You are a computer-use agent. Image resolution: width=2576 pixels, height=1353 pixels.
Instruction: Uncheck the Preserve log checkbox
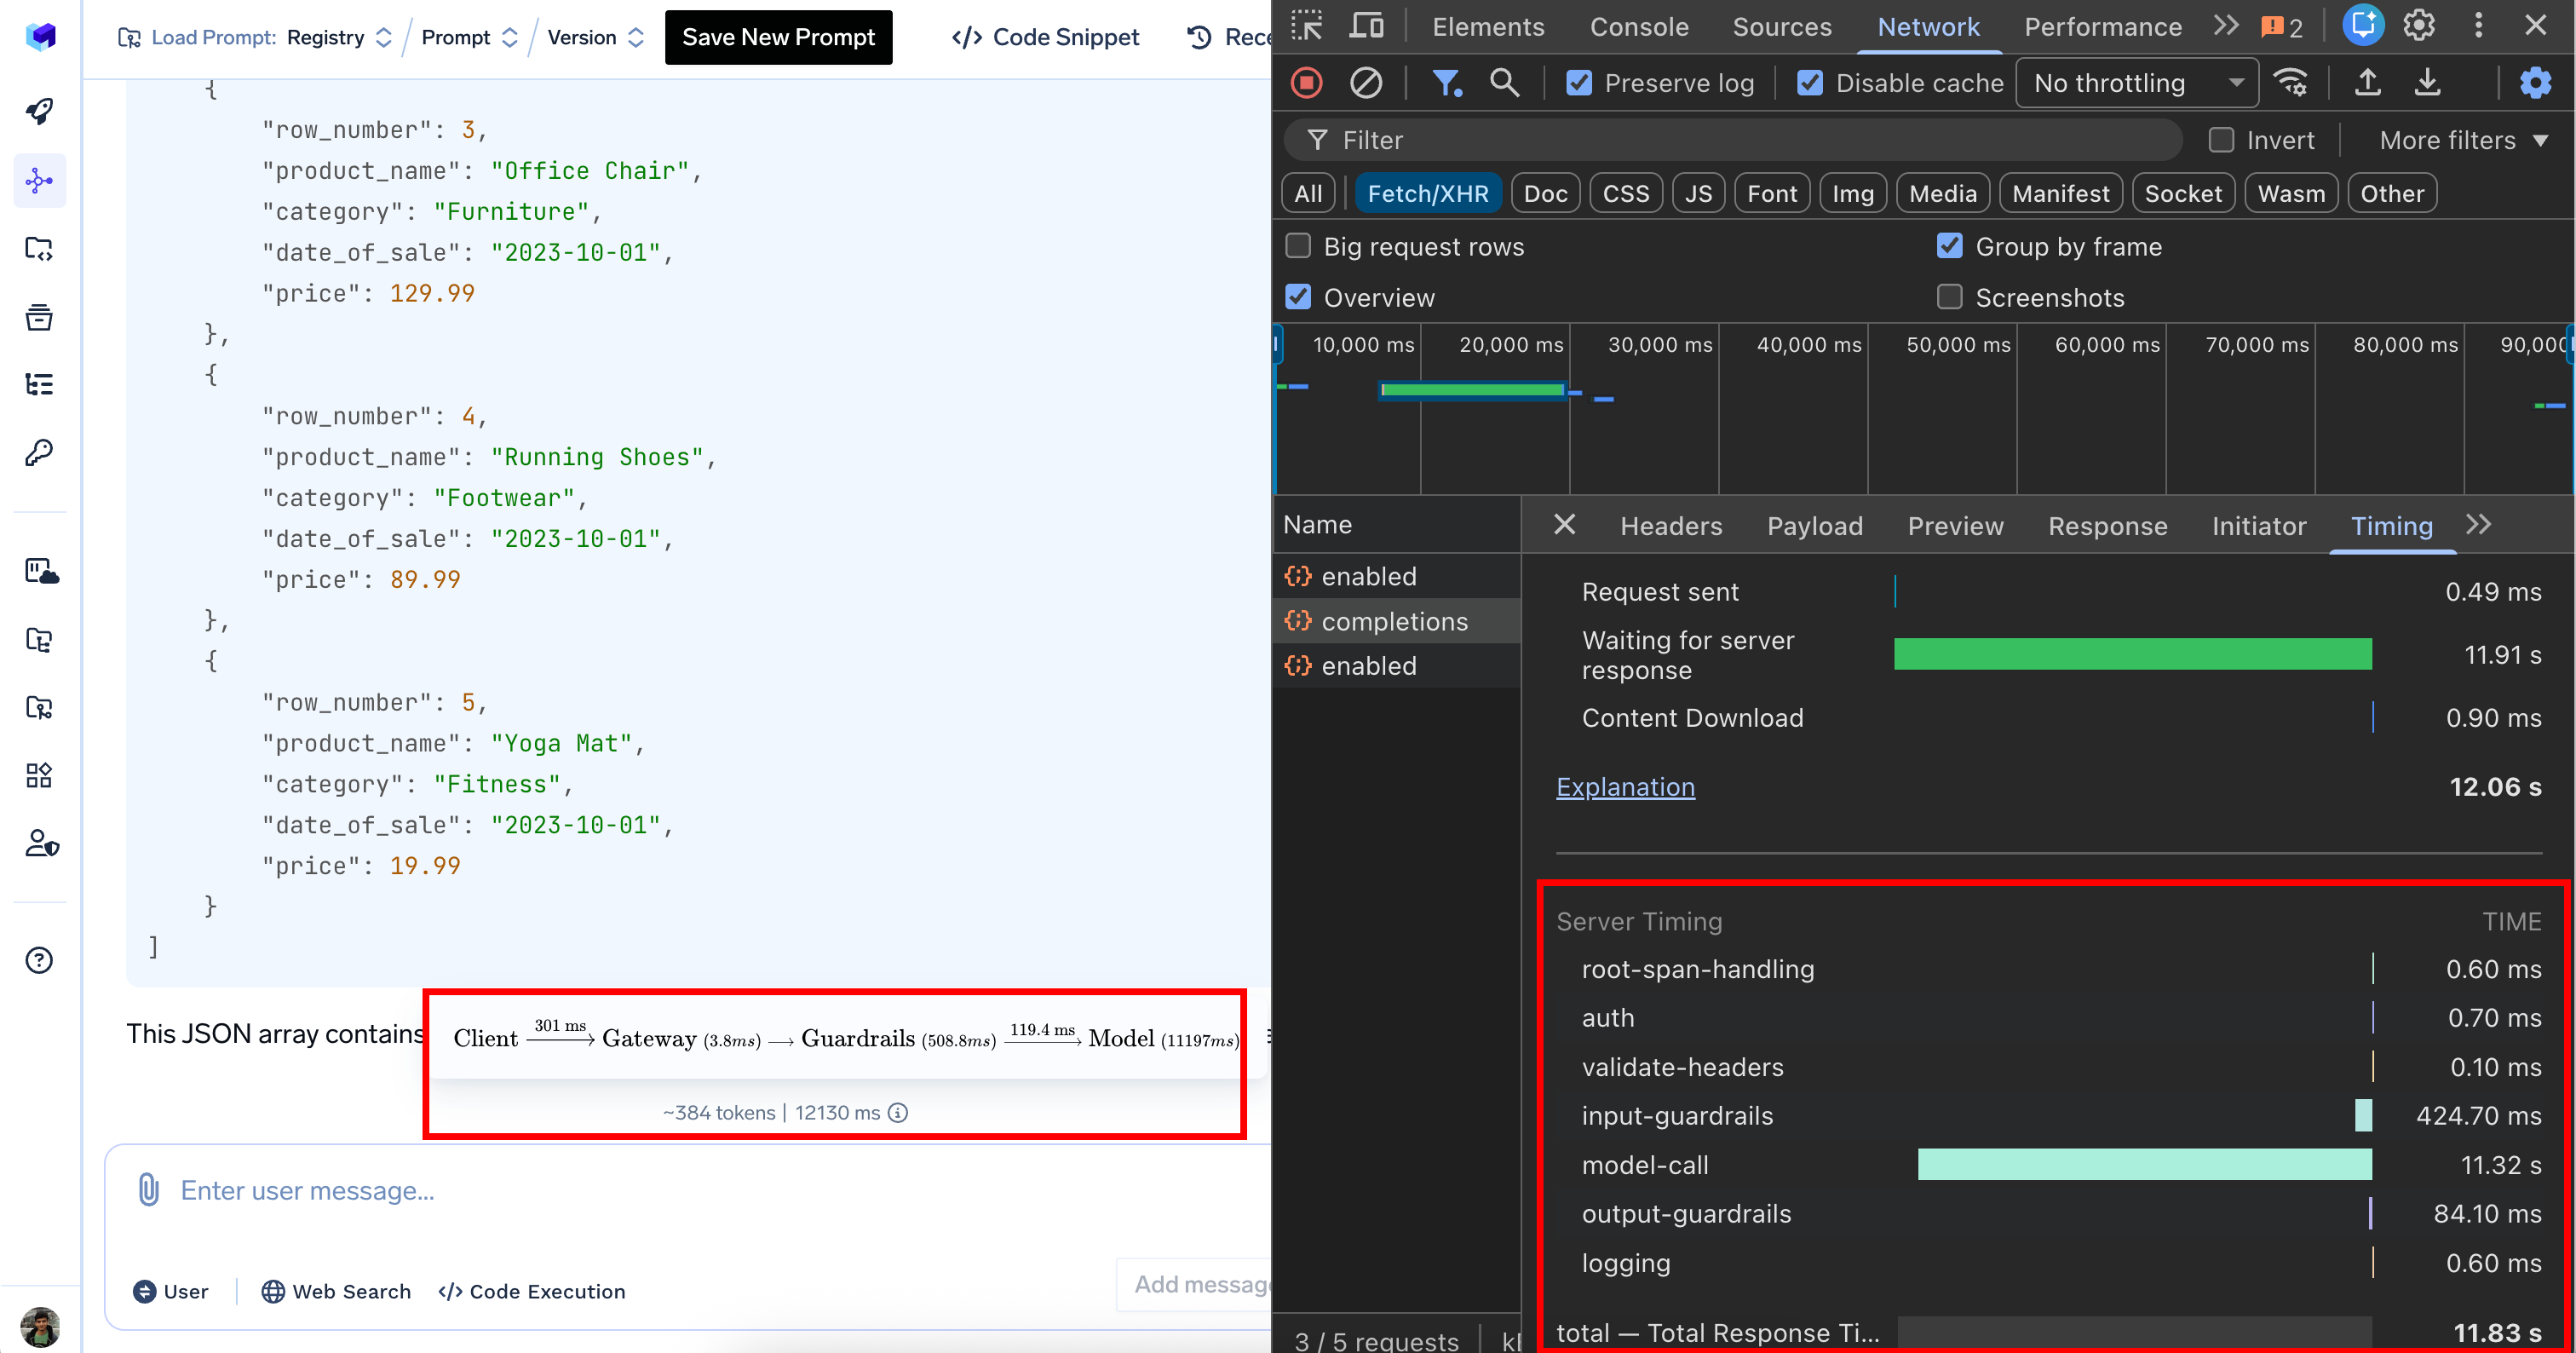click(1579, 83)
